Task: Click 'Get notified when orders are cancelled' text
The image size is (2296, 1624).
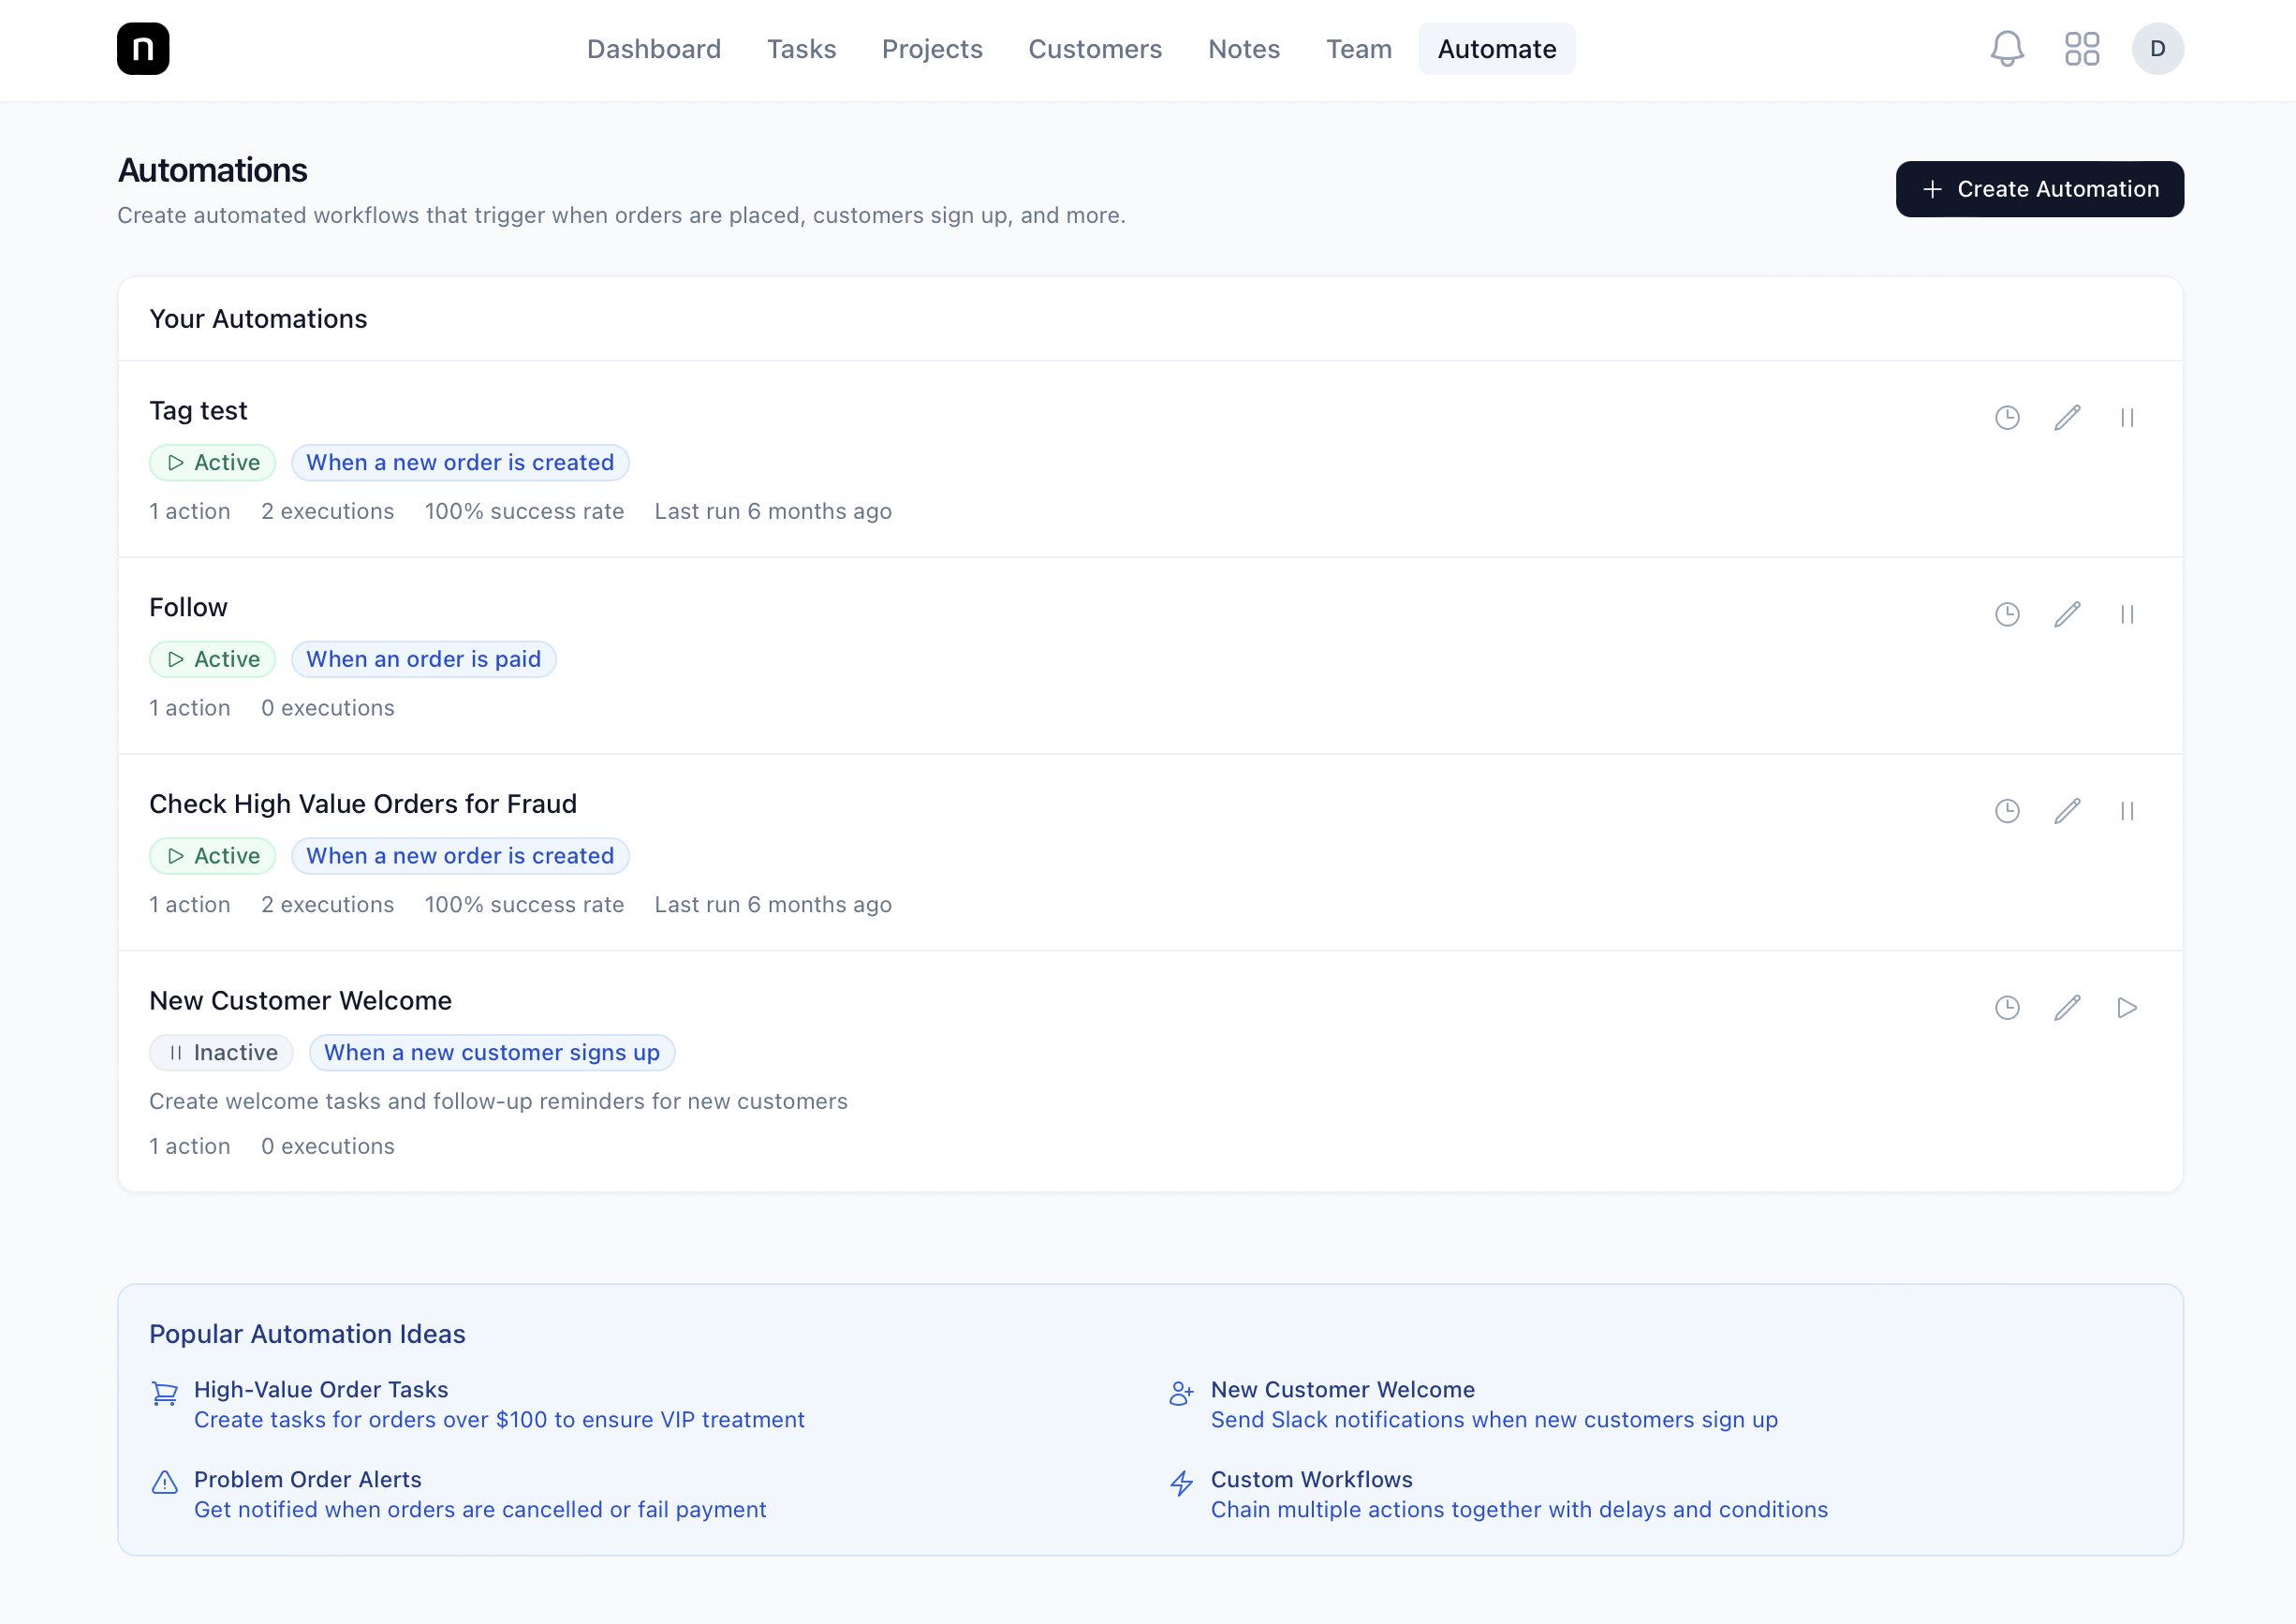Action: [480, 1510]
